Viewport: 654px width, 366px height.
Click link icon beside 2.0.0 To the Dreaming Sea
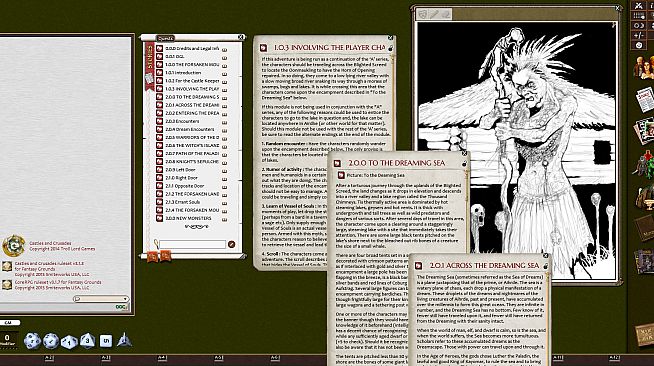coord(159,97)
